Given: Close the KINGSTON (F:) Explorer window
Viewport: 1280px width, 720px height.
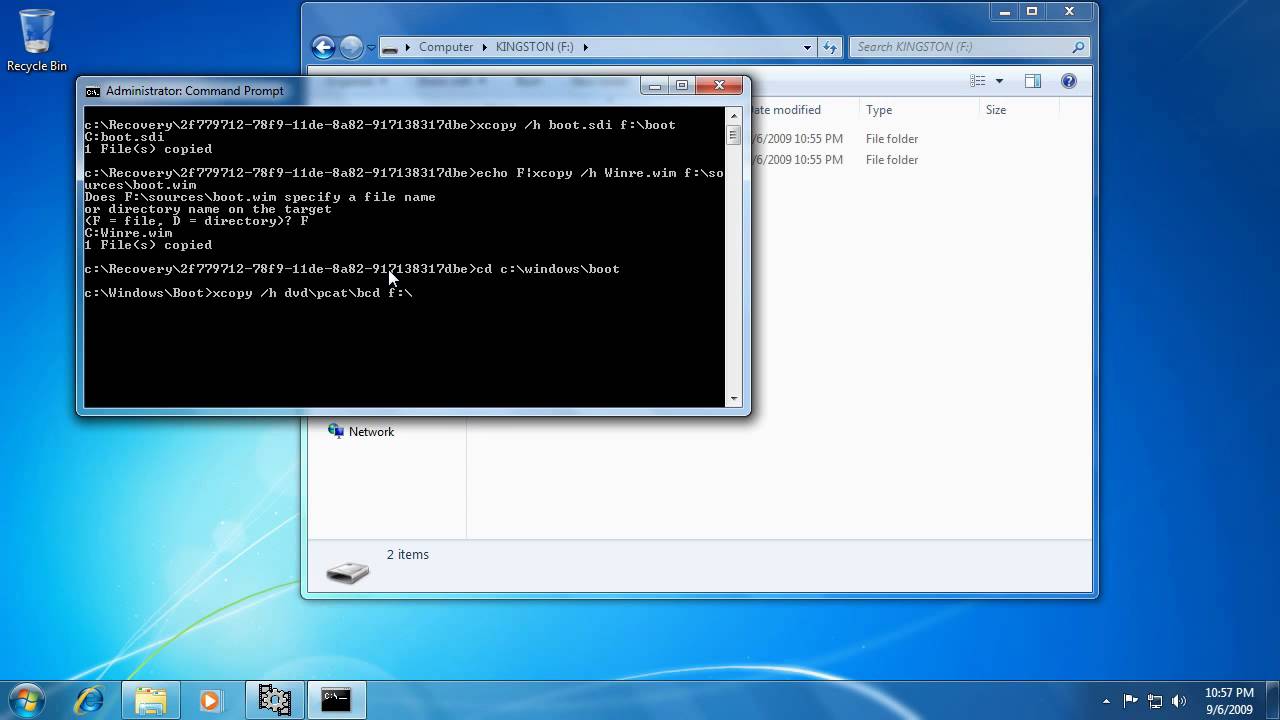Looking at the screenshot, I should click(x=1069, y=12).
